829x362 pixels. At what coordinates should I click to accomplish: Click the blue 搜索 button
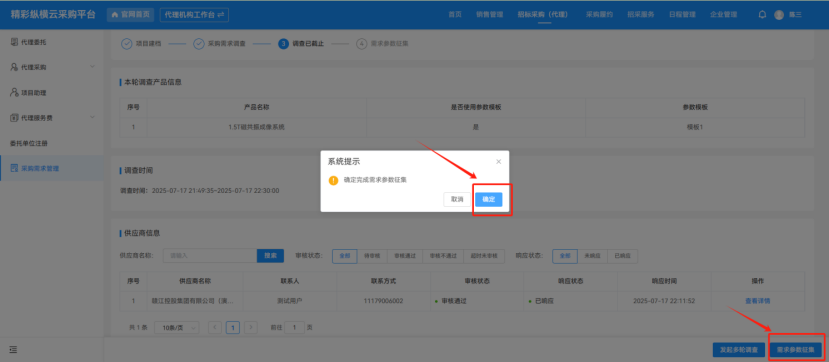[x=270, y=256]
